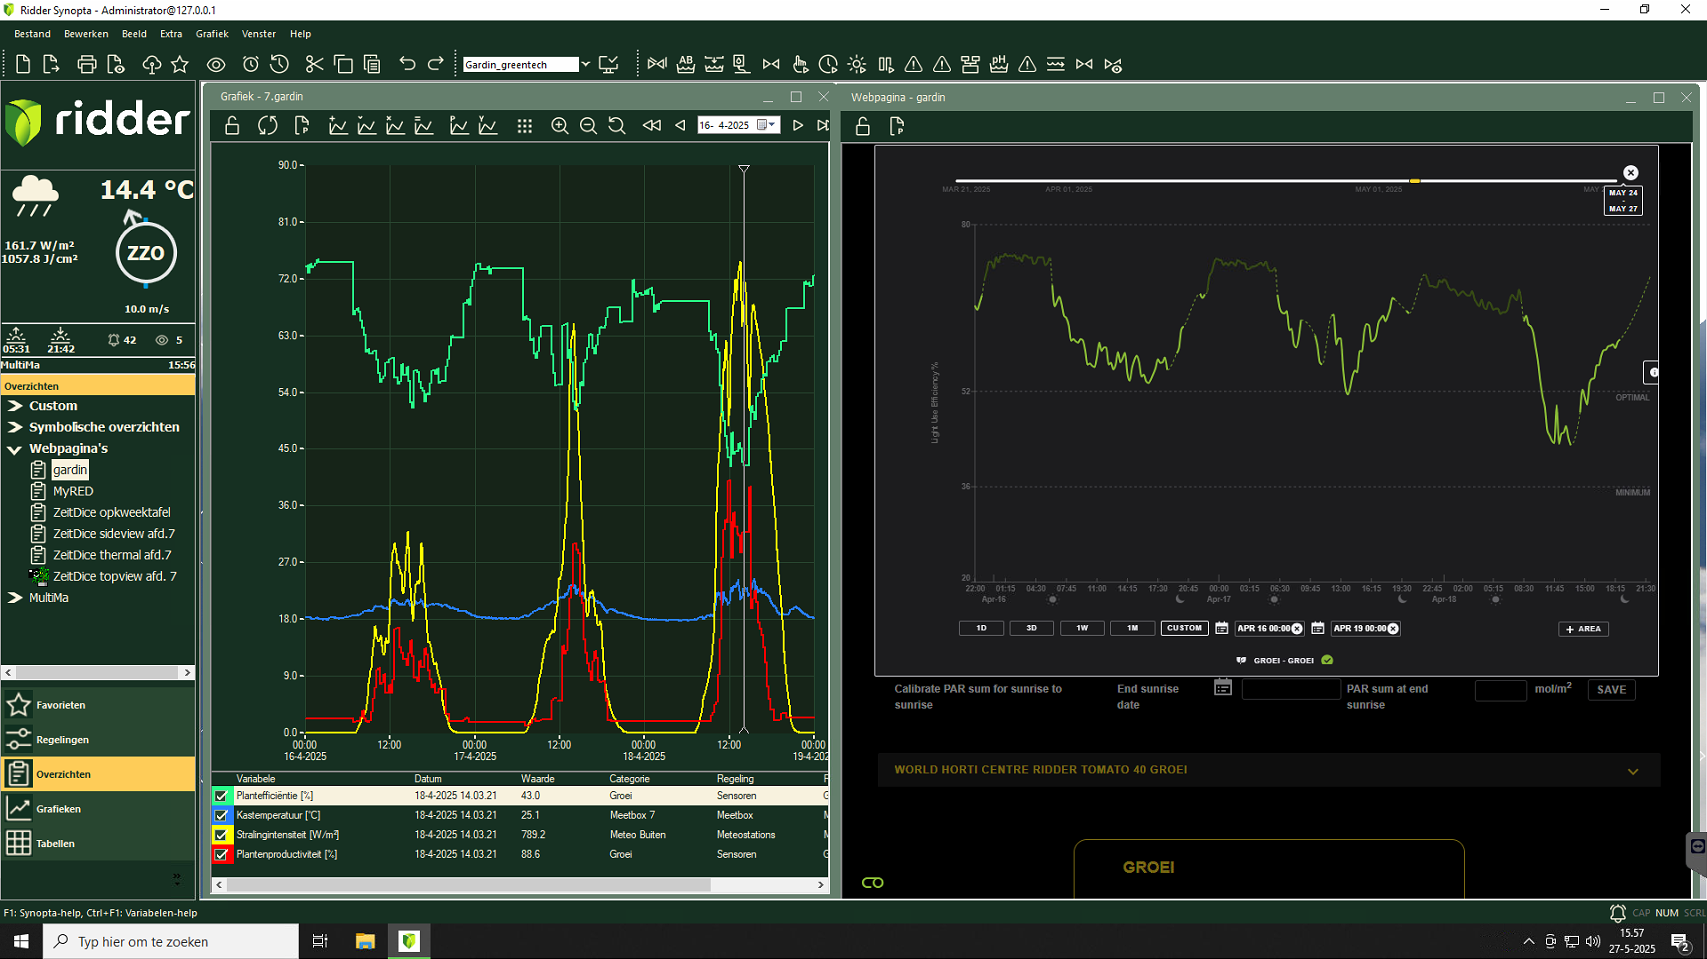The image size is (1707, 959).
Task: Click the scissors cut icon
Action: pos(314,65)
